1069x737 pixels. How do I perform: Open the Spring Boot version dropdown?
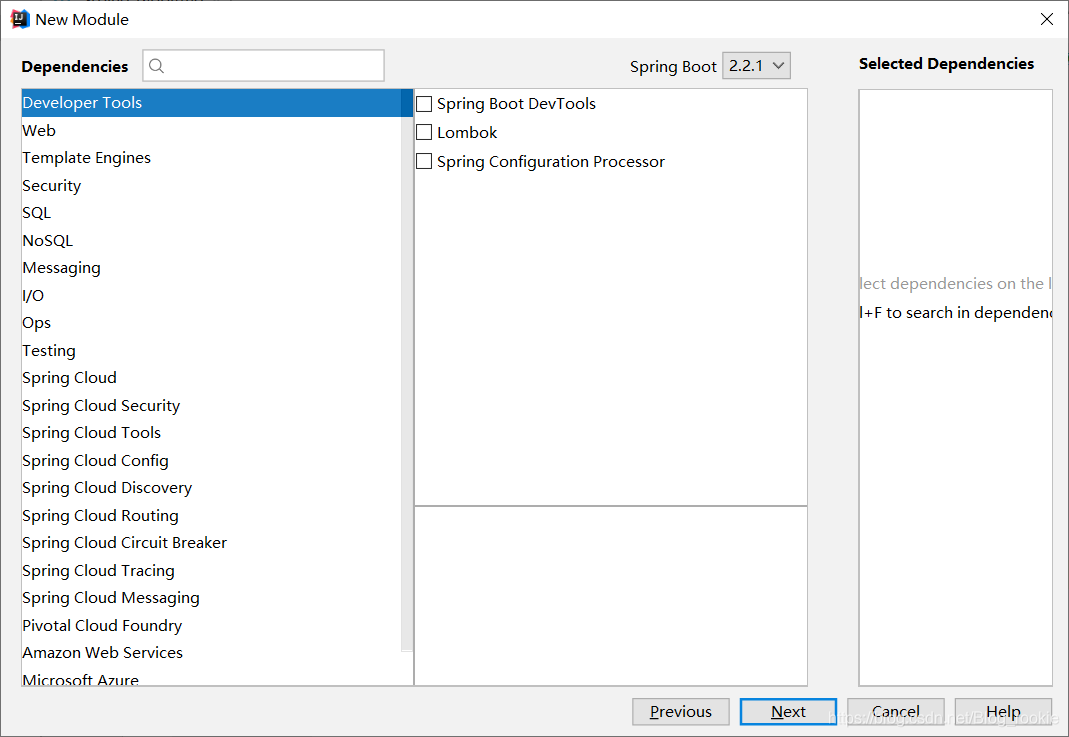(756, 65)
